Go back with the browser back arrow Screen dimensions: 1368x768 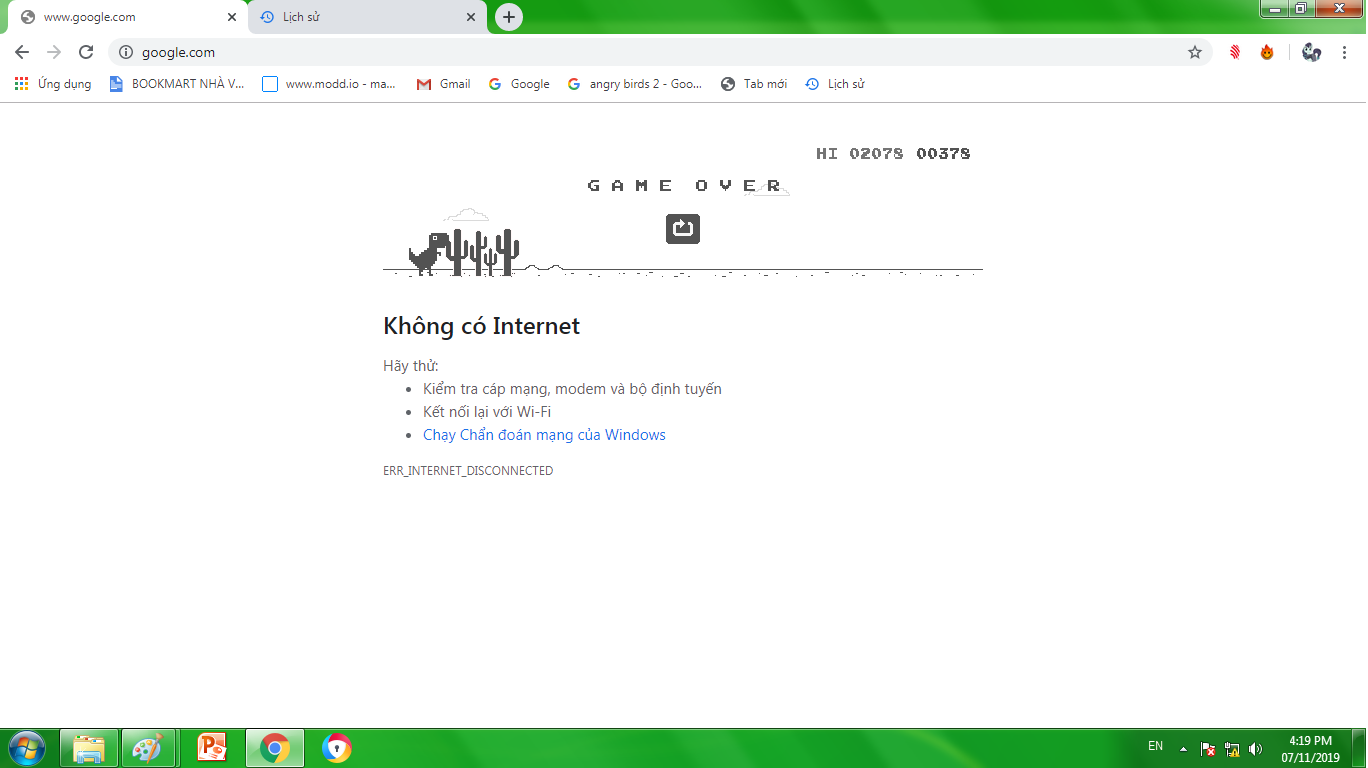tap(22, 52)
